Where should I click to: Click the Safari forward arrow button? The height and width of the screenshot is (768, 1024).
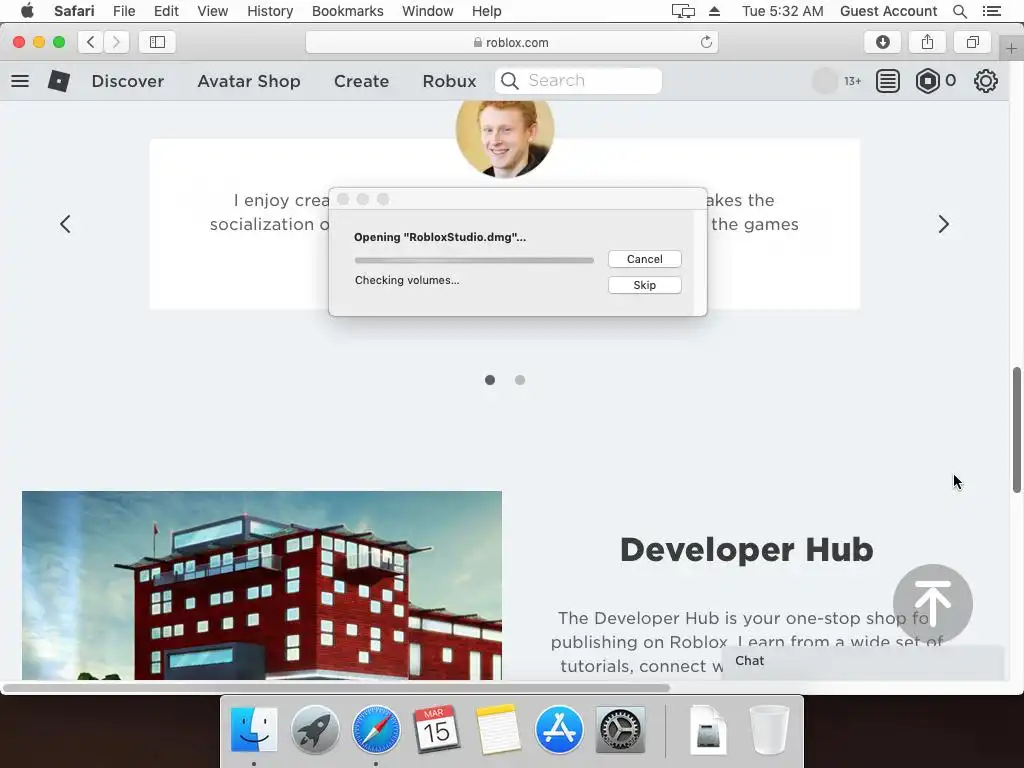(x=116, y=42)
